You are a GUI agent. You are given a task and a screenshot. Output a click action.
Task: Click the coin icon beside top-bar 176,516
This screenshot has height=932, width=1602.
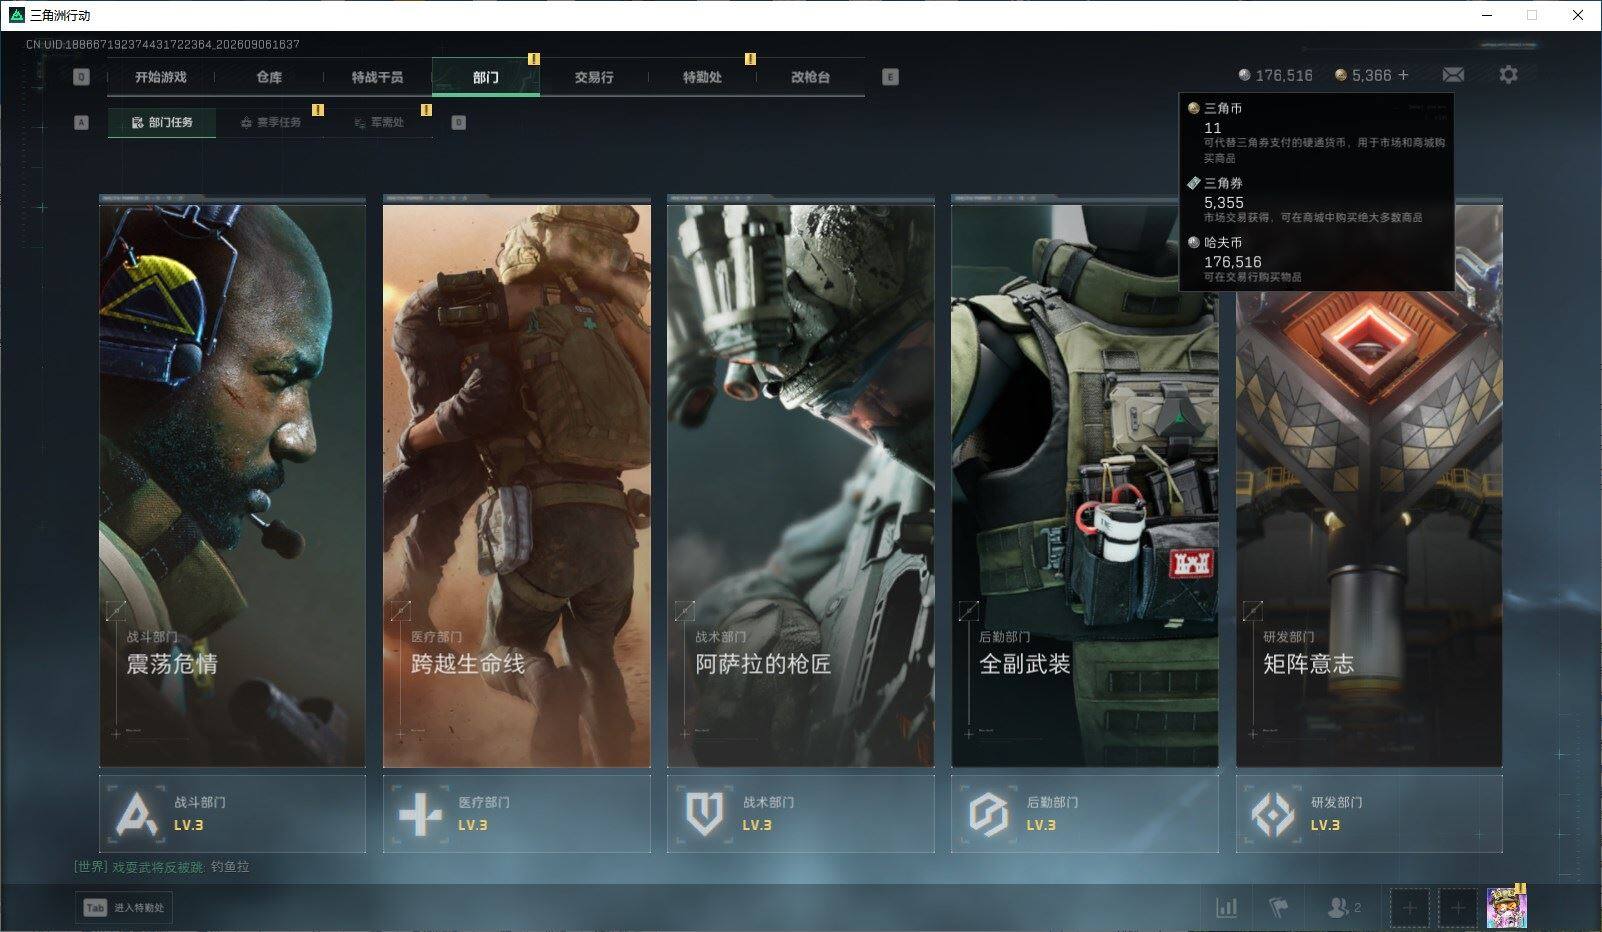(1244, 75)
